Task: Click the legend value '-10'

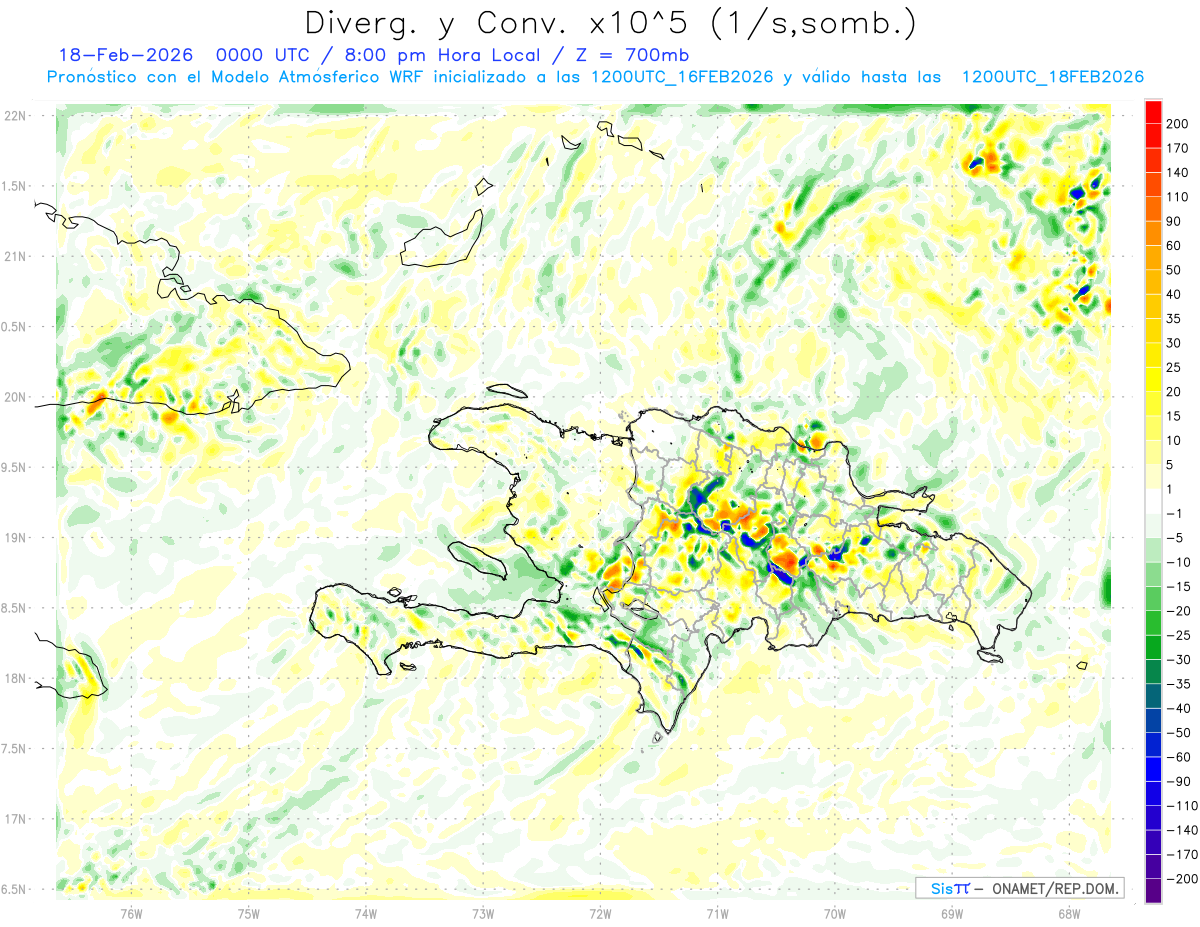Action: point(1180,562)
